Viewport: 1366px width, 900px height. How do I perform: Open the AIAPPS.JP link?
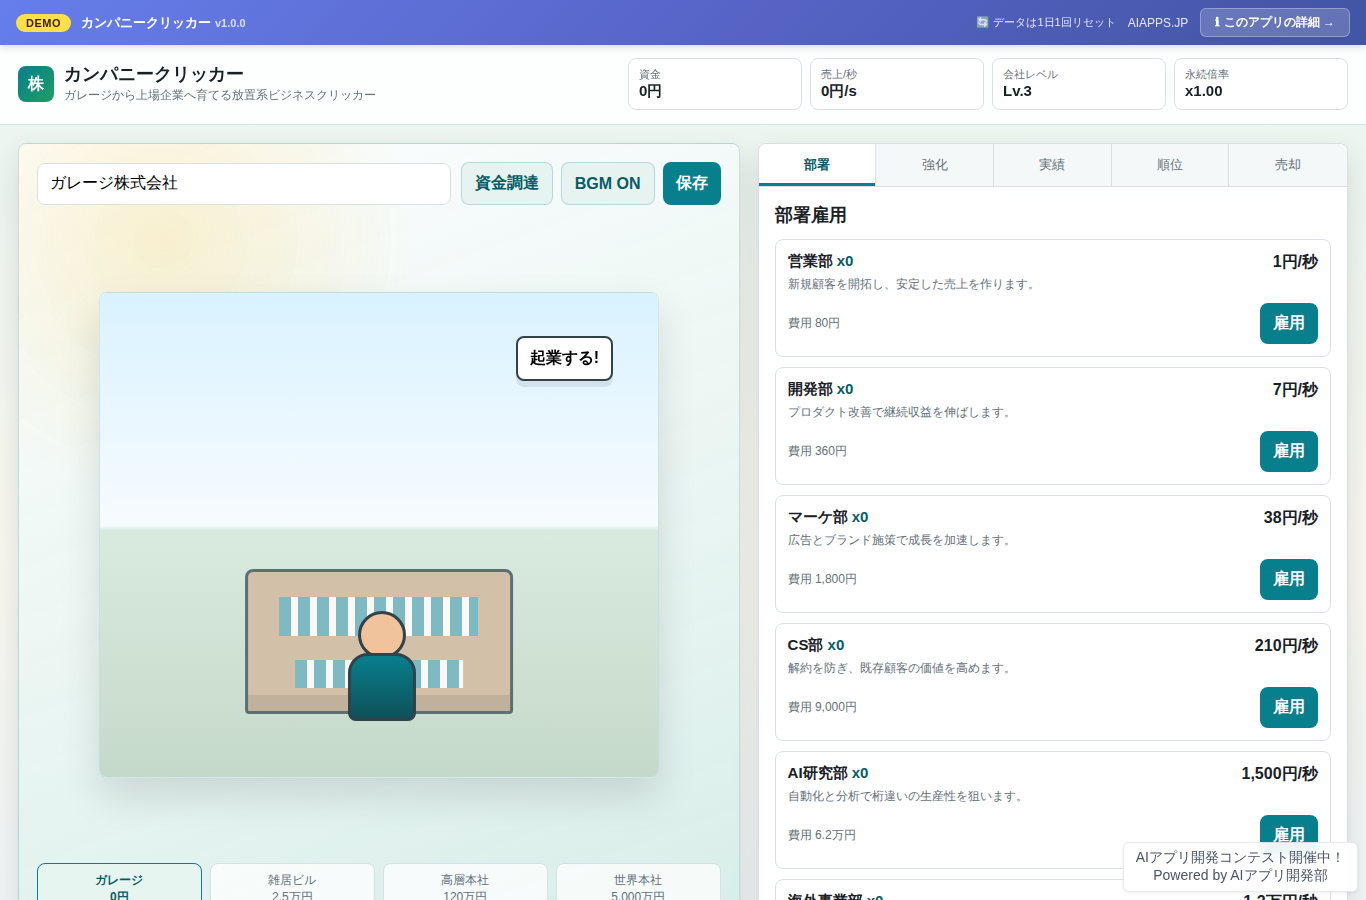[x=1158, y=23]
